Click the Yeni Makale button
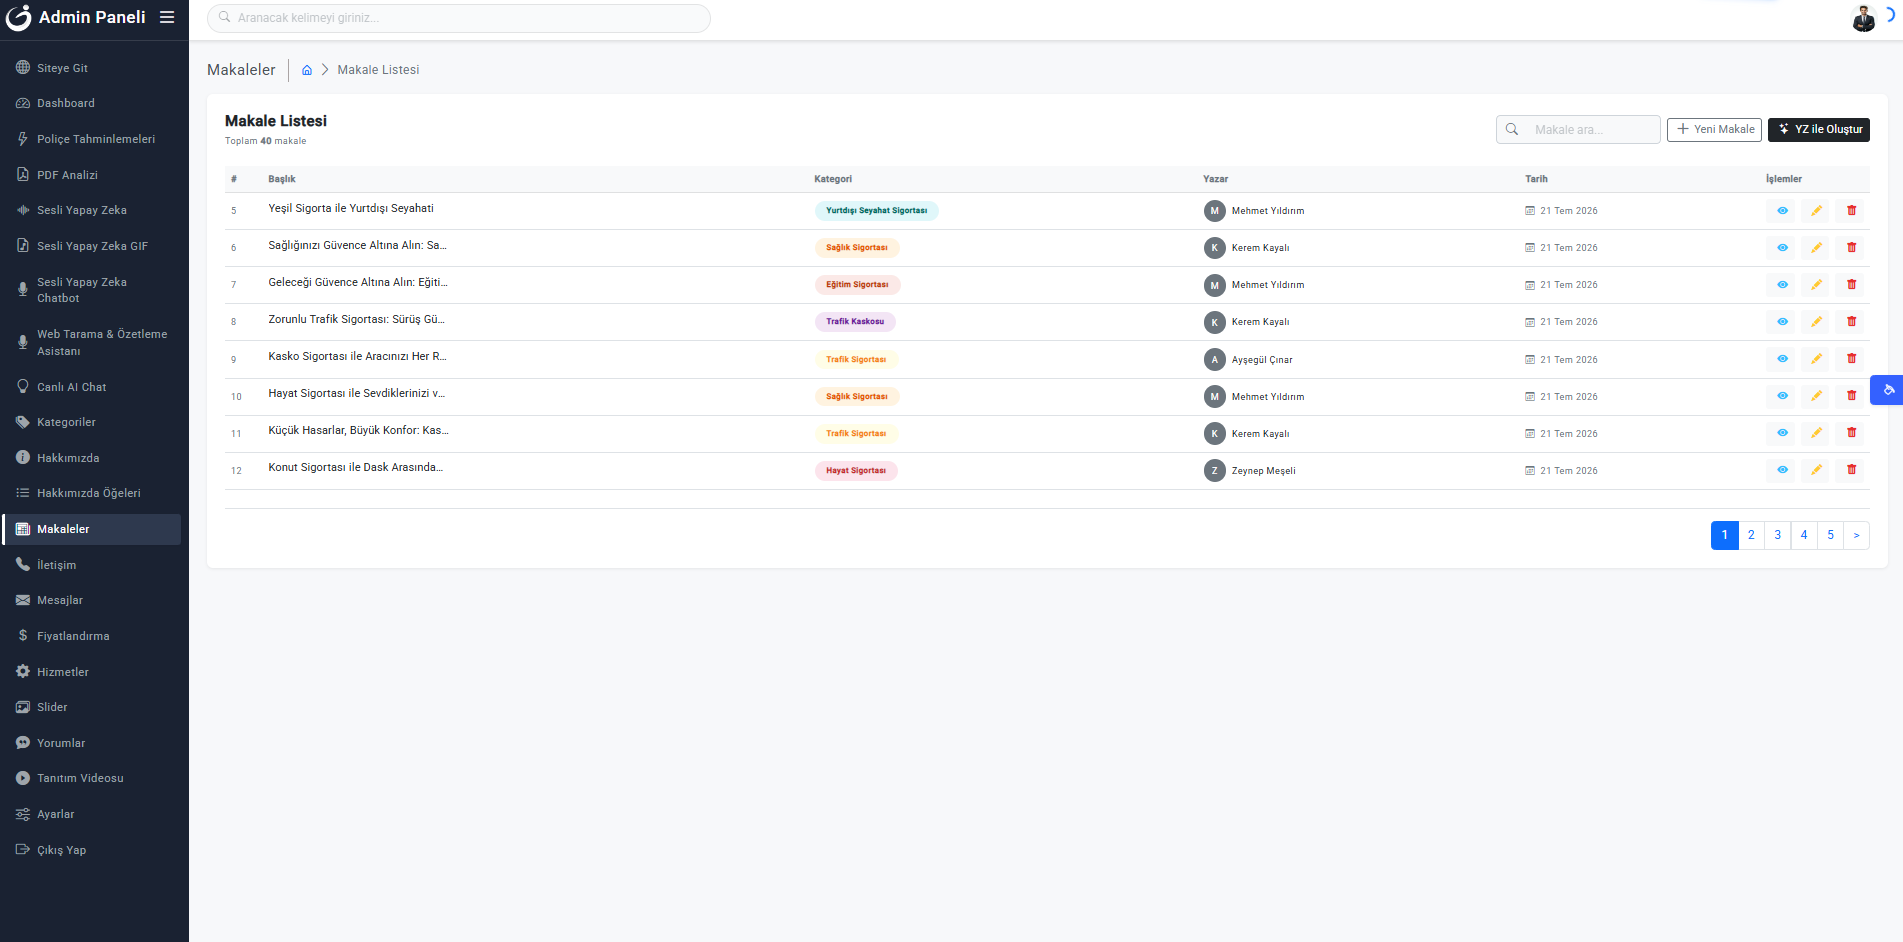The height and width of the screenshot is (942, 1903). click(1714, 129)
